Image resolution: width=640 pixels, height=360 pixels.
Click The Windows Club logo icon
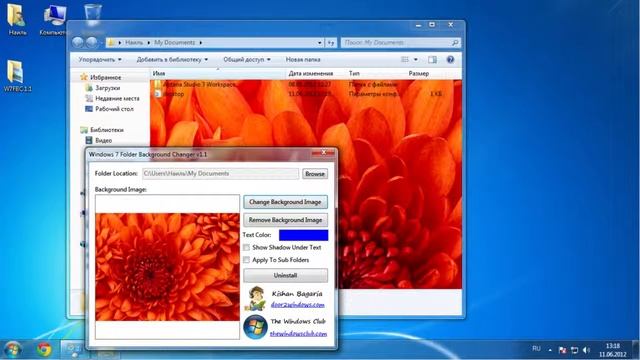[256, 327]
